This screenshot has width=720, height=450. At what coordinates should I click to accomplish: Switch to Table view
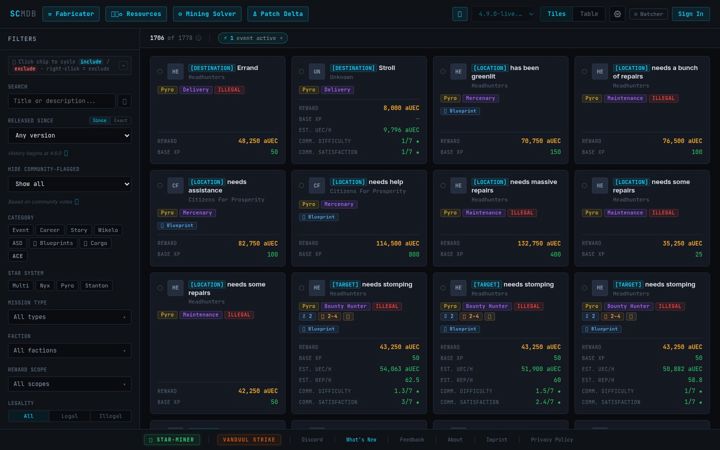pos(589,14)
